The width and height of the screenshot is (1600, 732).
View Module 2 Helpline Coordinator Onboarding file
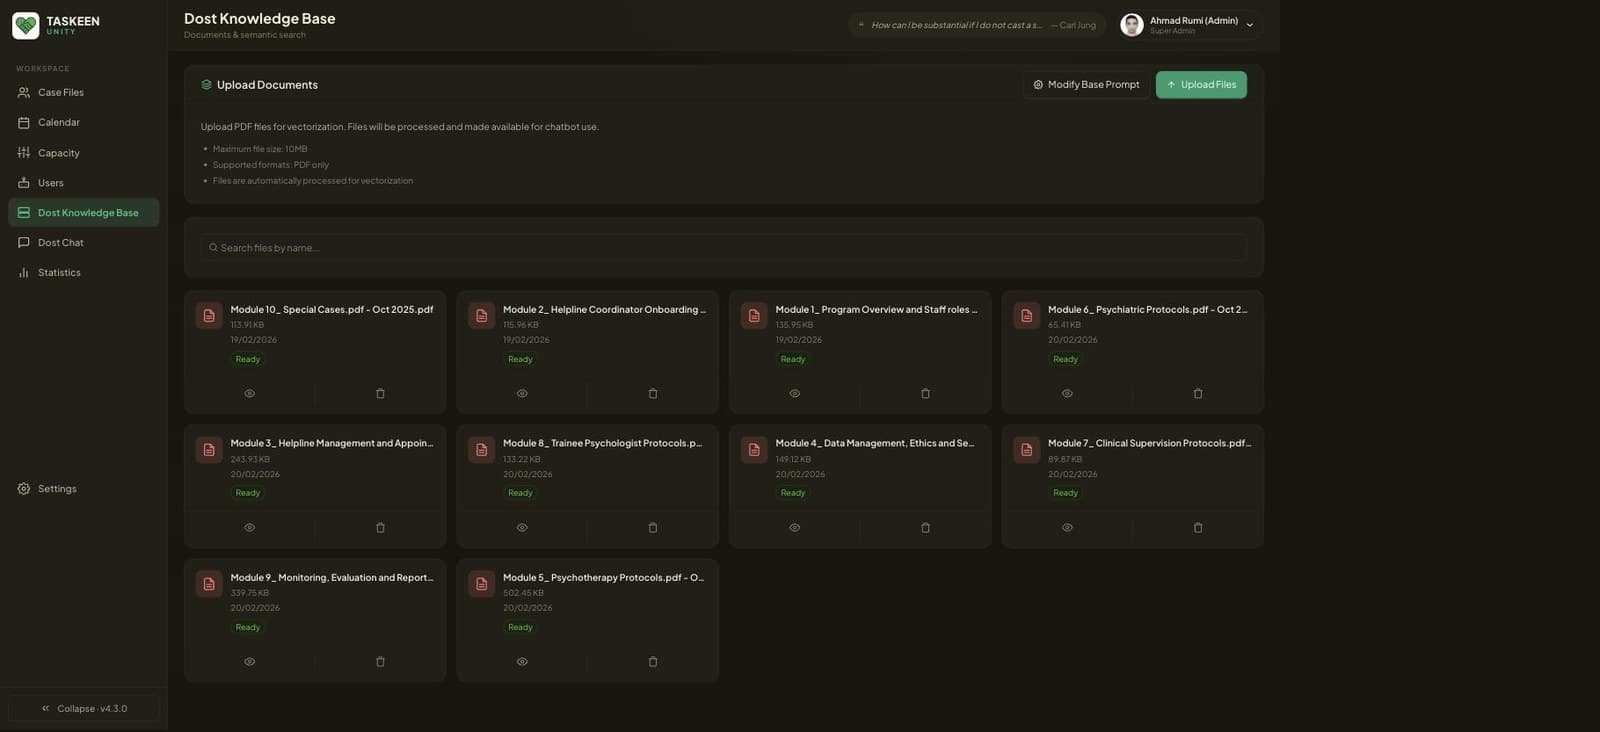[x=522, y=394]
